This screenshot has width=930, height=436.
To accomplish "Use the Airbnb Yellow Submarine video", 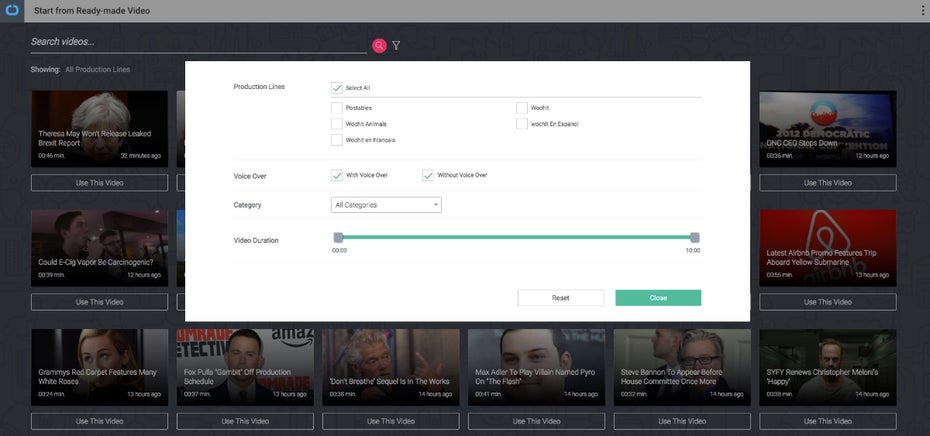I will (827, 302).
